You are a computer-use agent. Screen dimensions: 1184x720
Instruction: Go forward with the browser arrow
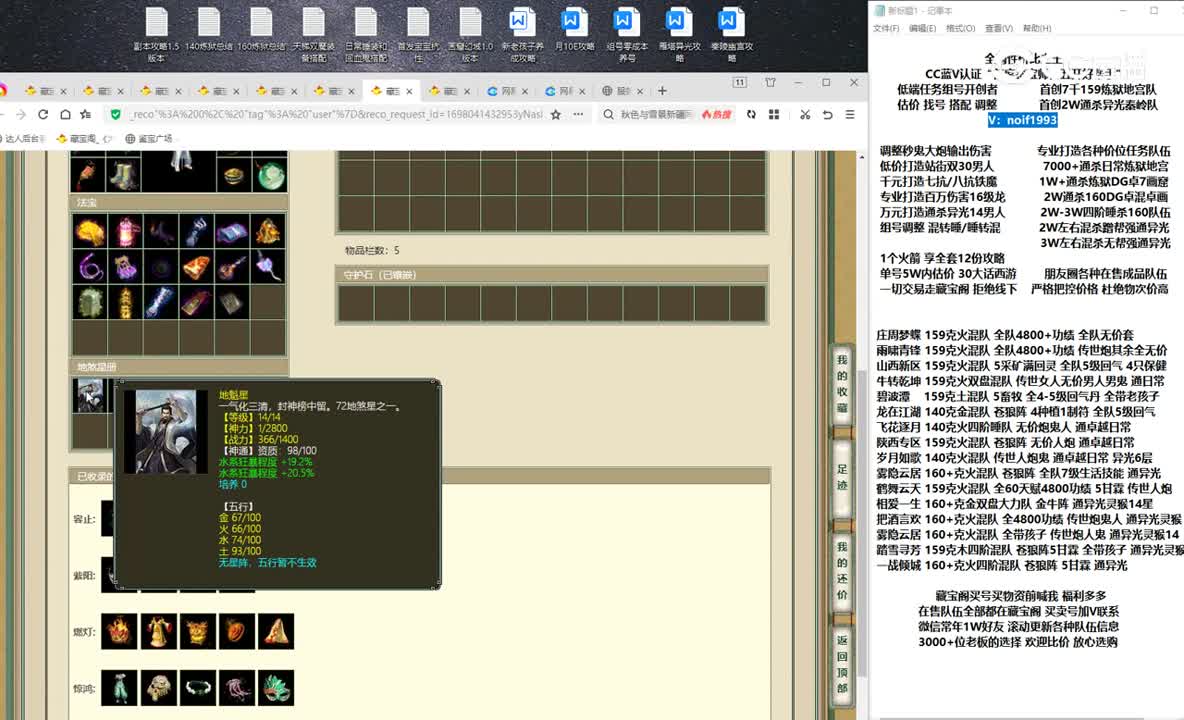coord(20,114)
